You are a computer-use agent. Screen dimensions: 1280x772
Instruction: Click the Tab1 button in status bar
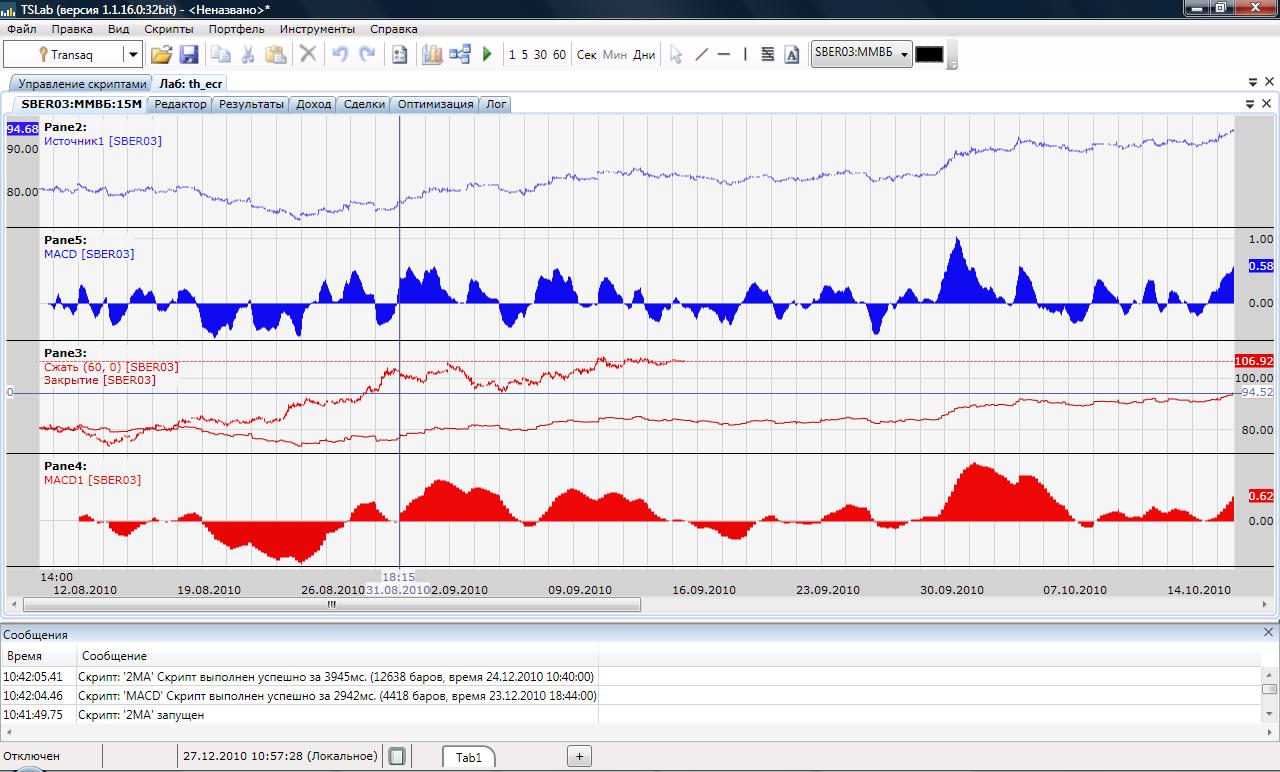[x=469, y=757]
